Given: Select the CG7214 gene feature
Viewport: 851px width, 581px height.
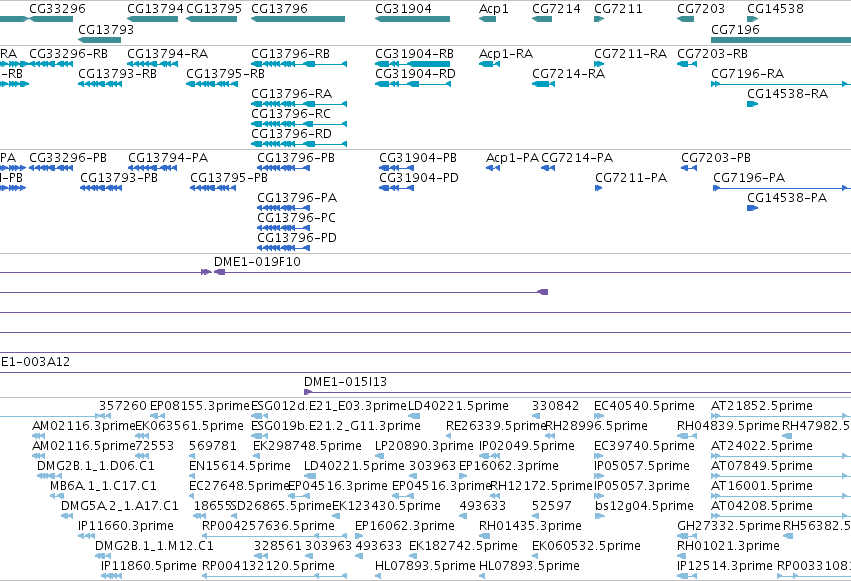Looking at the screenshot, I should 542,19.
